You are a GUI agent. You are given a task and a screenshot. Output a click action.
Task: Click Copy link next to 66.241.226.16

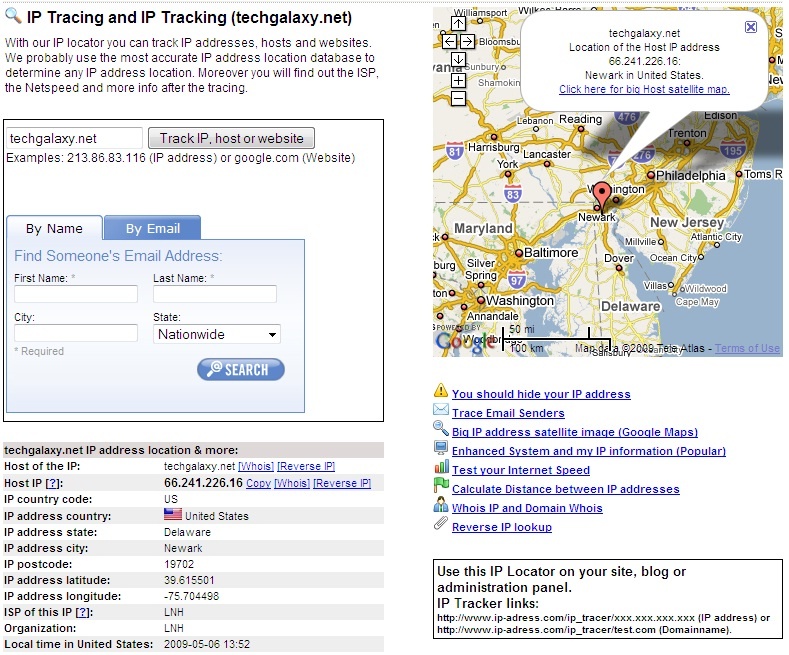258,483
